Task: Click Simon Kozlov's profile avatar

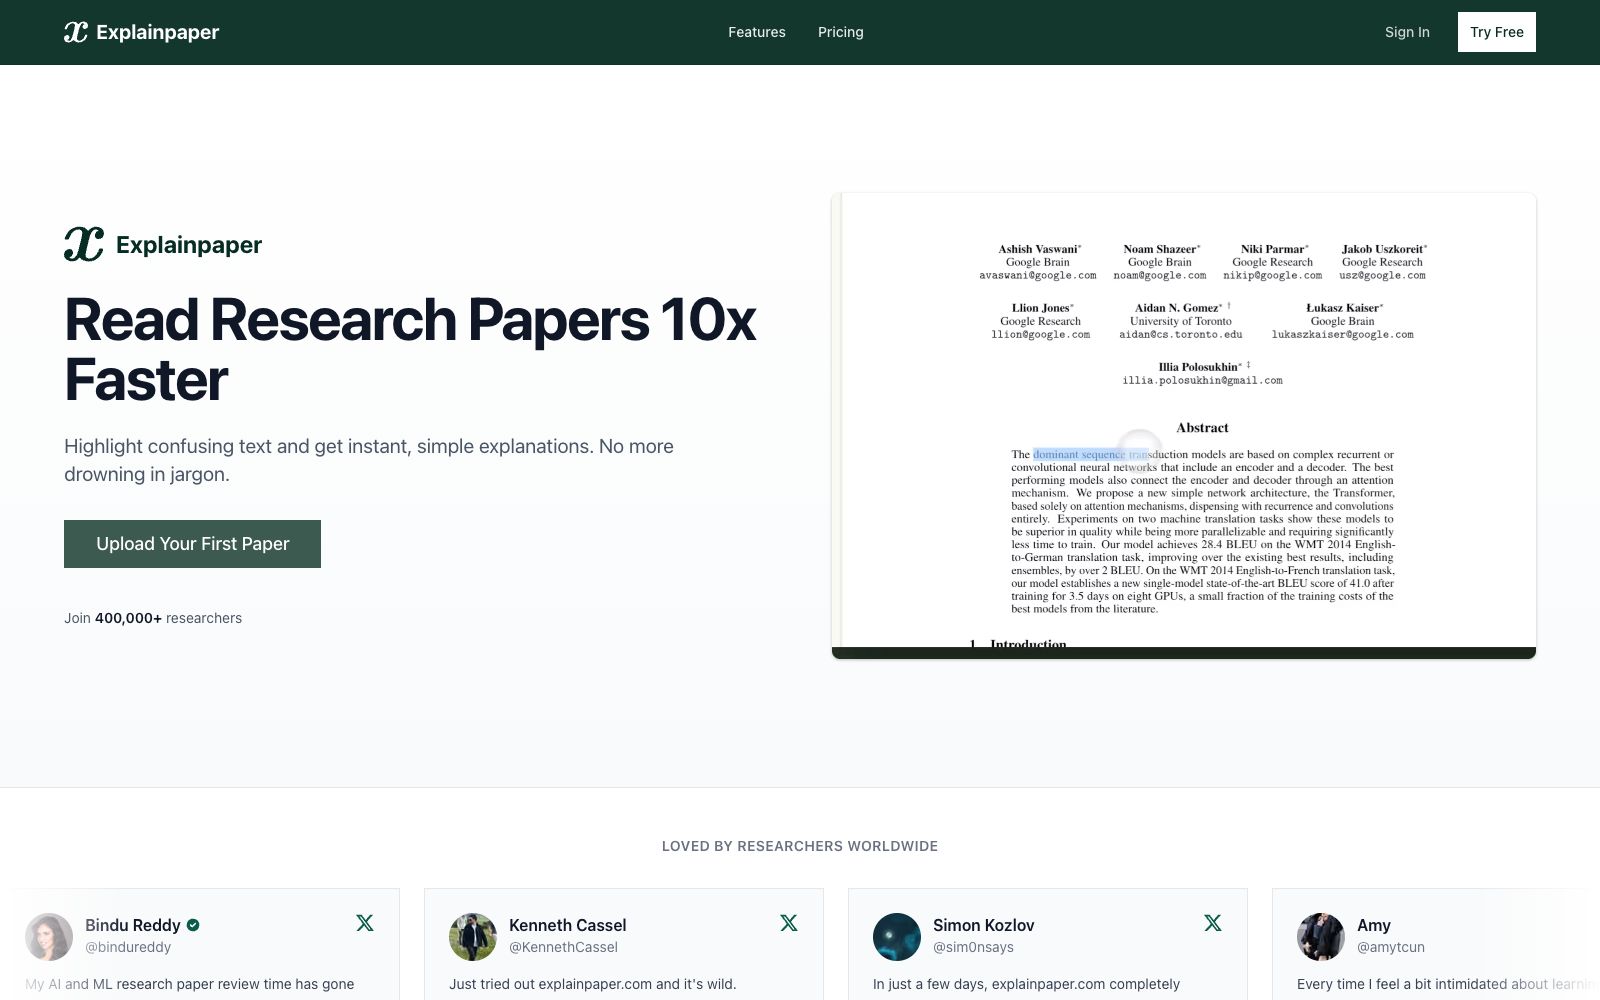Action: (897, 937)
